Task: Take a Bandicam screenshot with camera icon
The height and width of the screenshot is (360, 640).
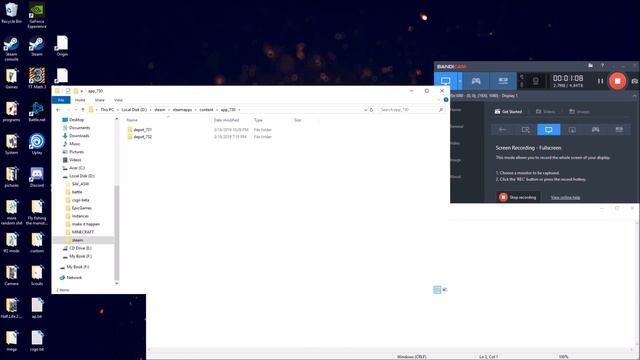Action: 635,81
